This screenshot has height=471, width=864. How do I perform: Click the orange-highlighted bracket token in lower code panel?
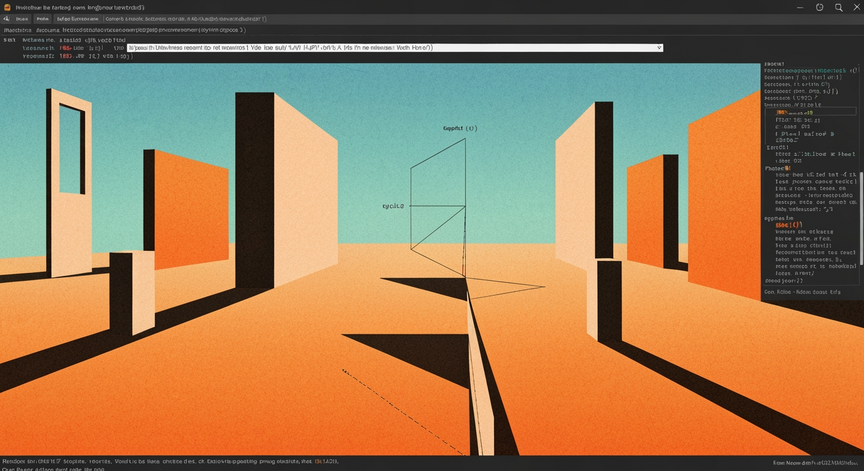[787, 225]
